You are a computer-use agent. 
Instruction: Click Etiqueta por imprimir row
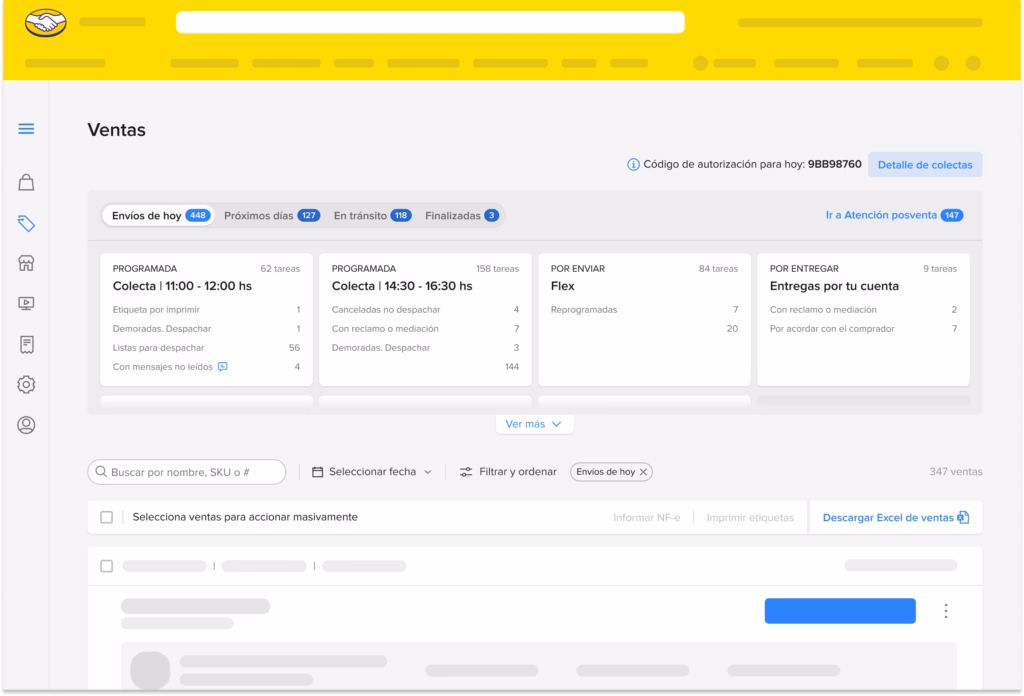pos(206,310)
